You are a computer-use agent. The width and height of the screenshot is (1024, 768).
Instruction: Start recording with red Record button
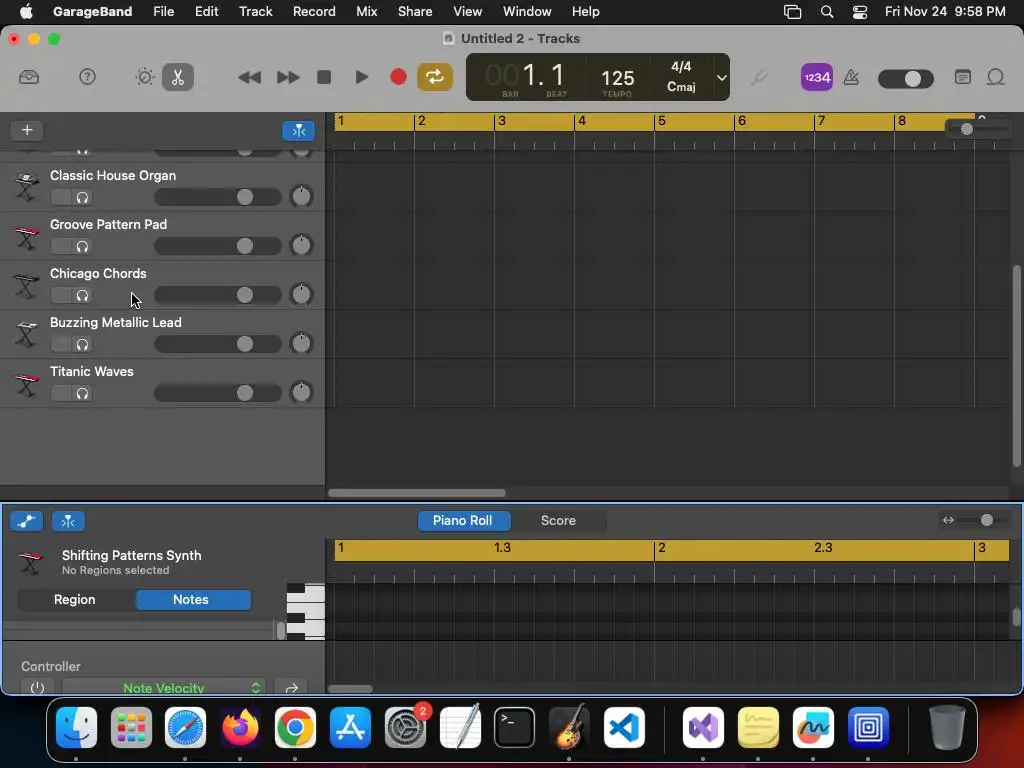398,77
